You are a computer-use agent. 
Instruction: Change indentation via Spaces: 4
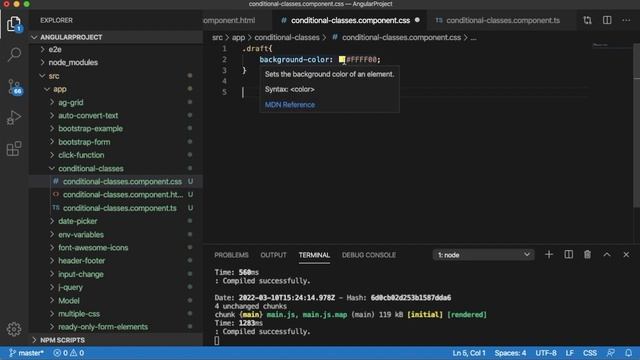point(510,353)
